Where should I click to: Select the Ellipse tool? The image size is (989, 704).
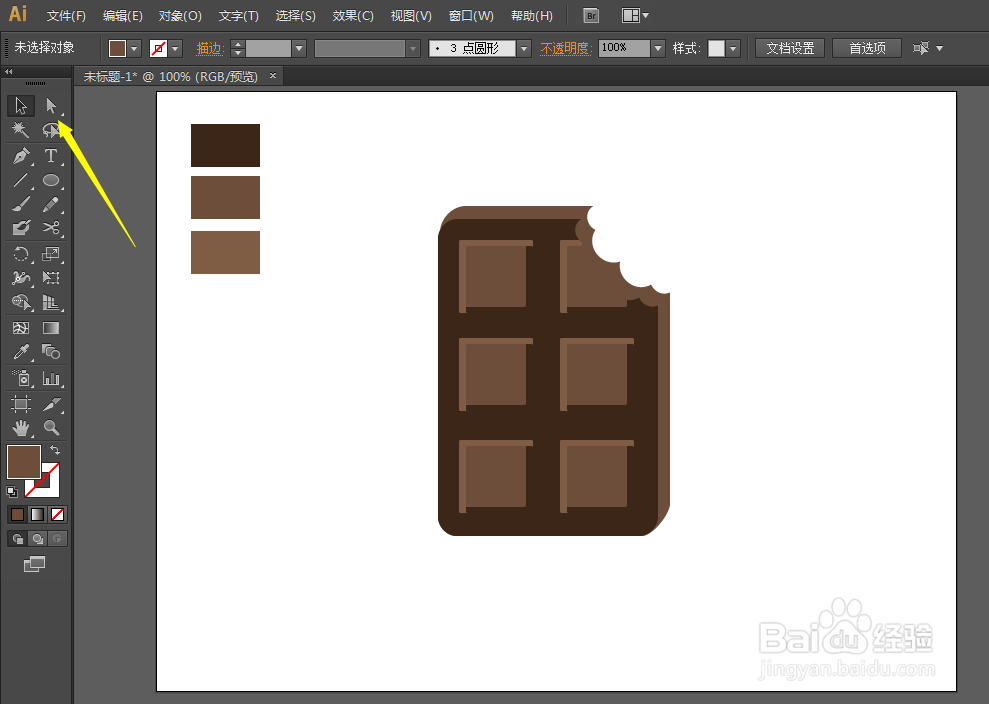tap(51, 180)
